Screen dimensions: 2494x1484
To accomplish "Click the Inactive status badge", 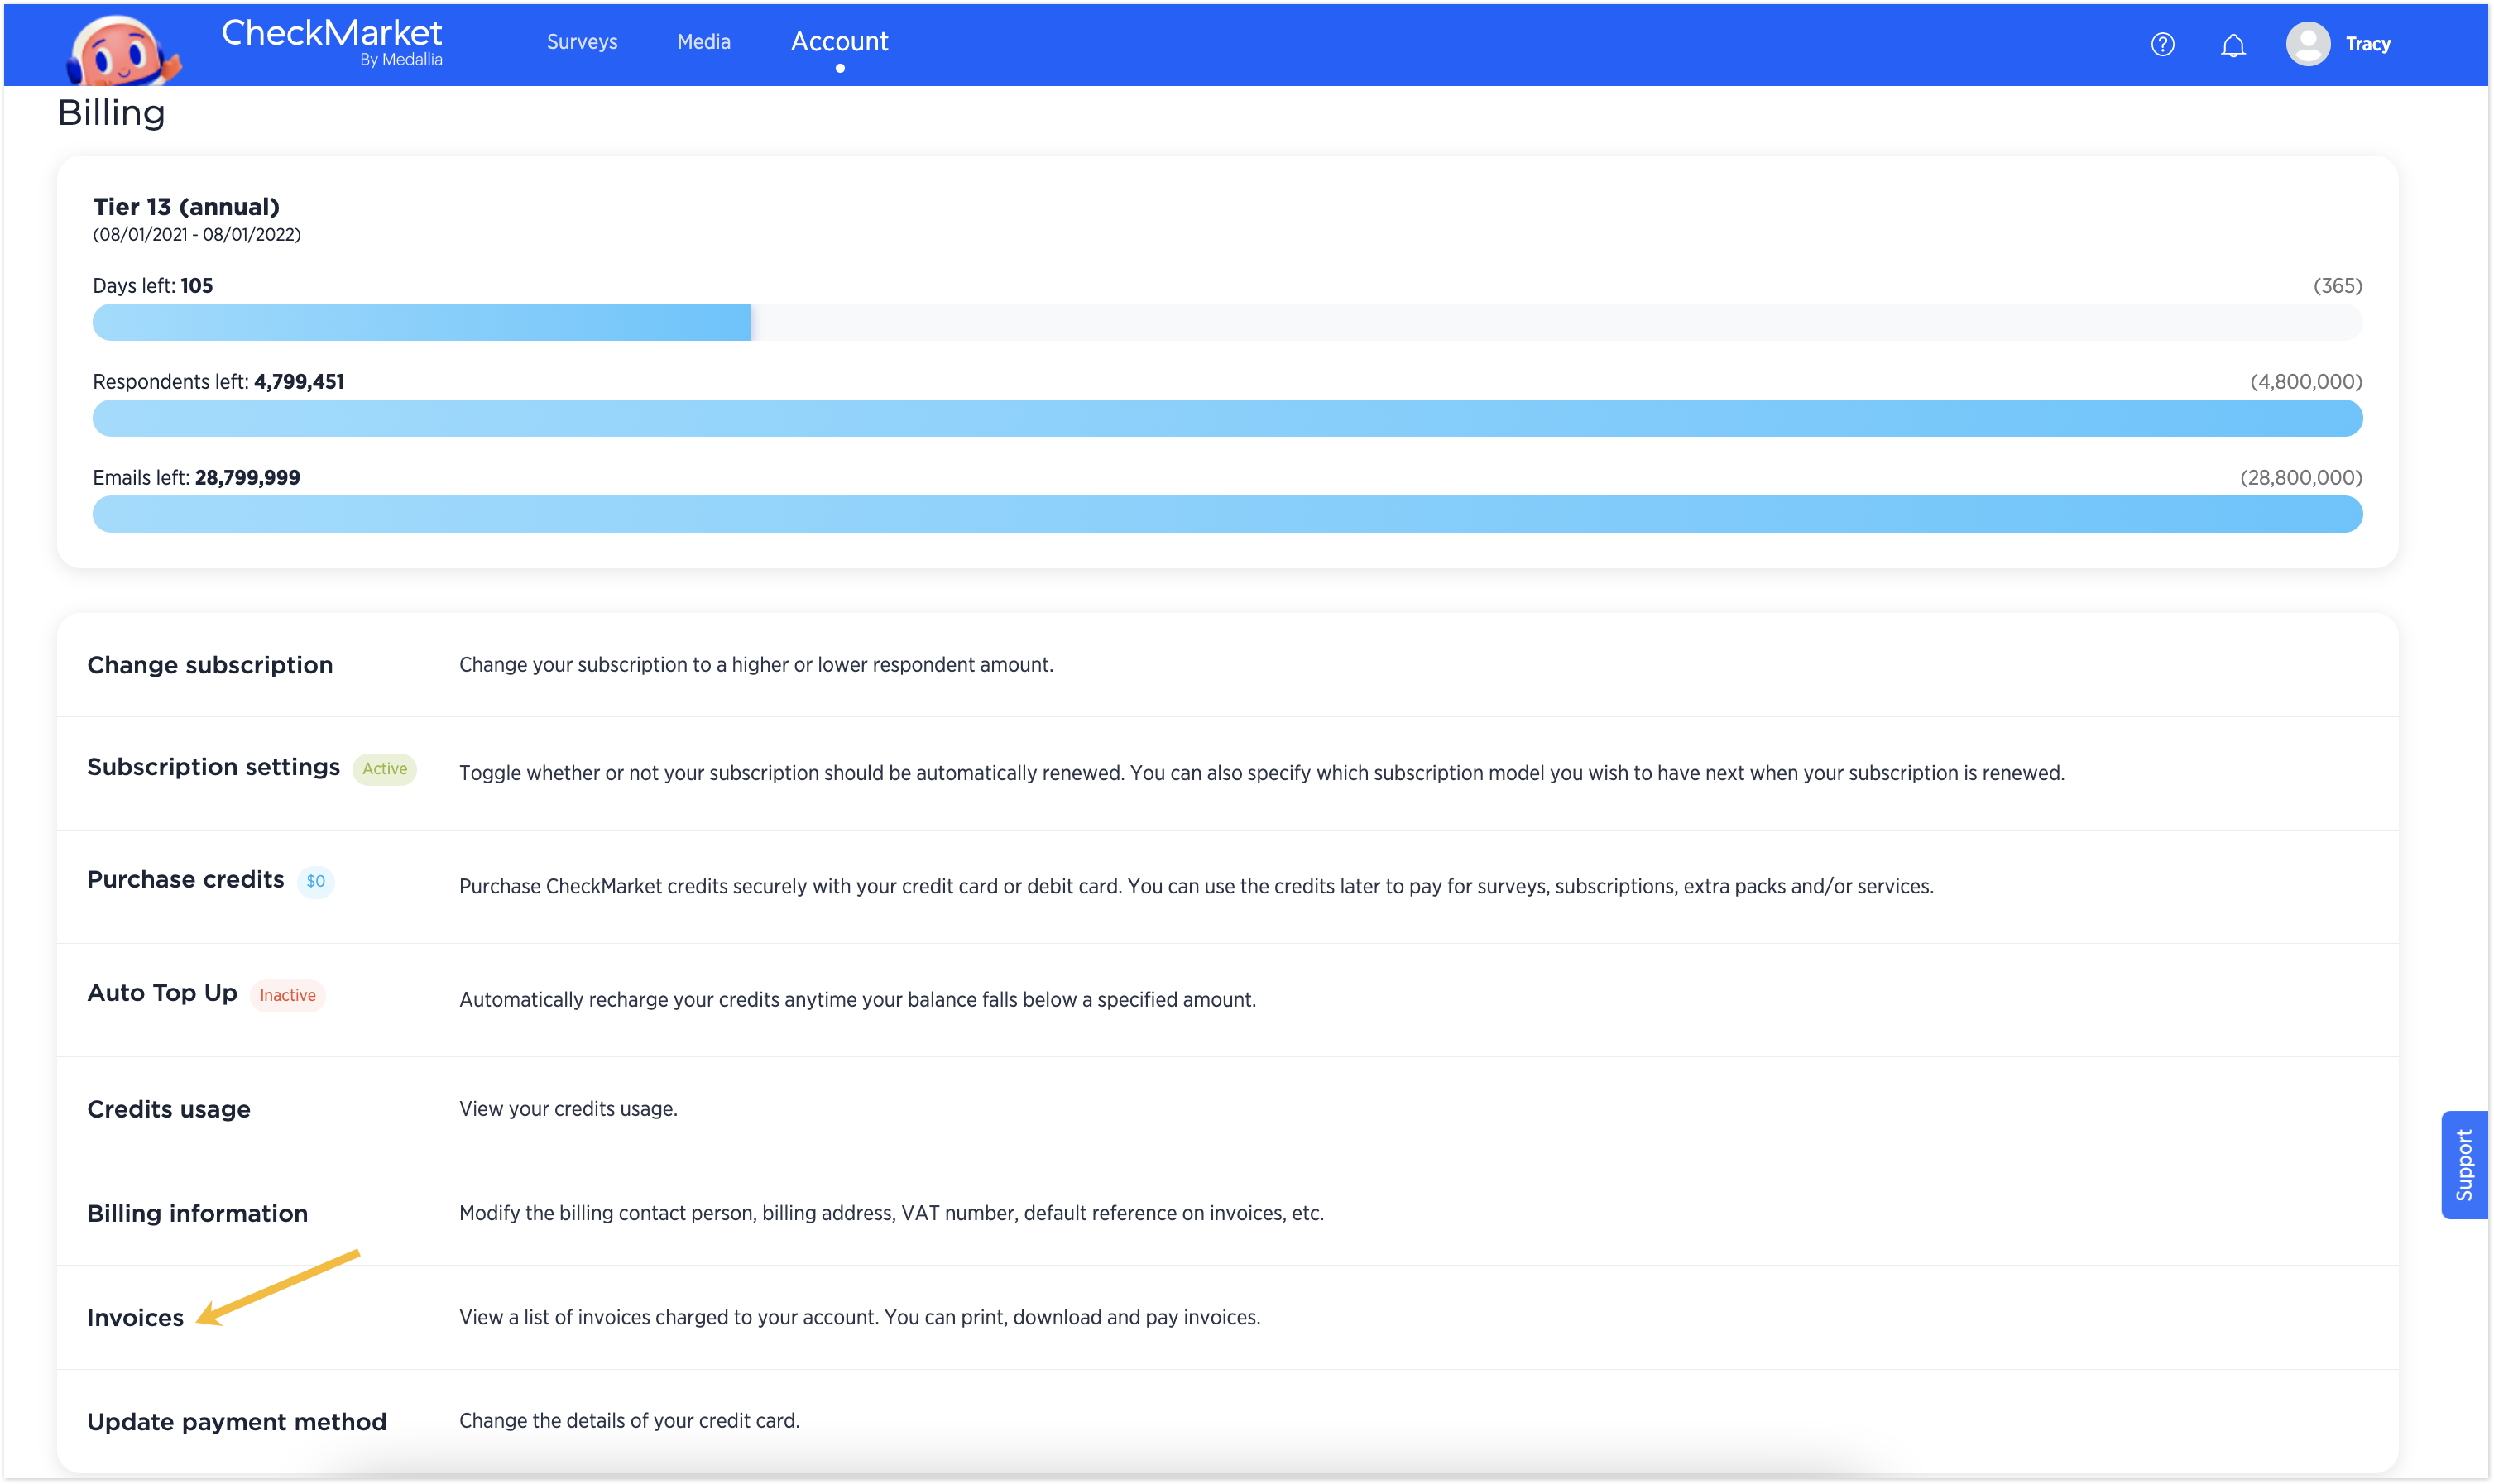I will [287, 995].
